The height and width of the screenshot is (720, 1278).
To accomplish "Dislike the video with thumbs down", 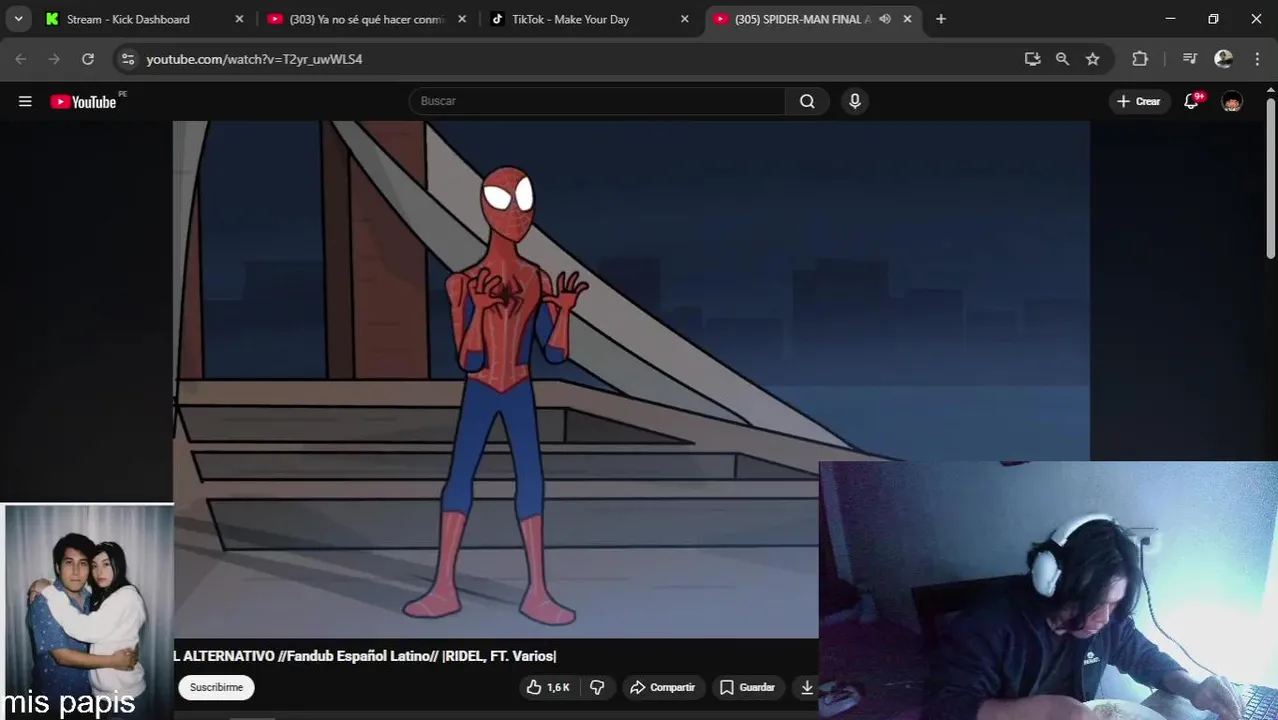I will pos(597,687).
